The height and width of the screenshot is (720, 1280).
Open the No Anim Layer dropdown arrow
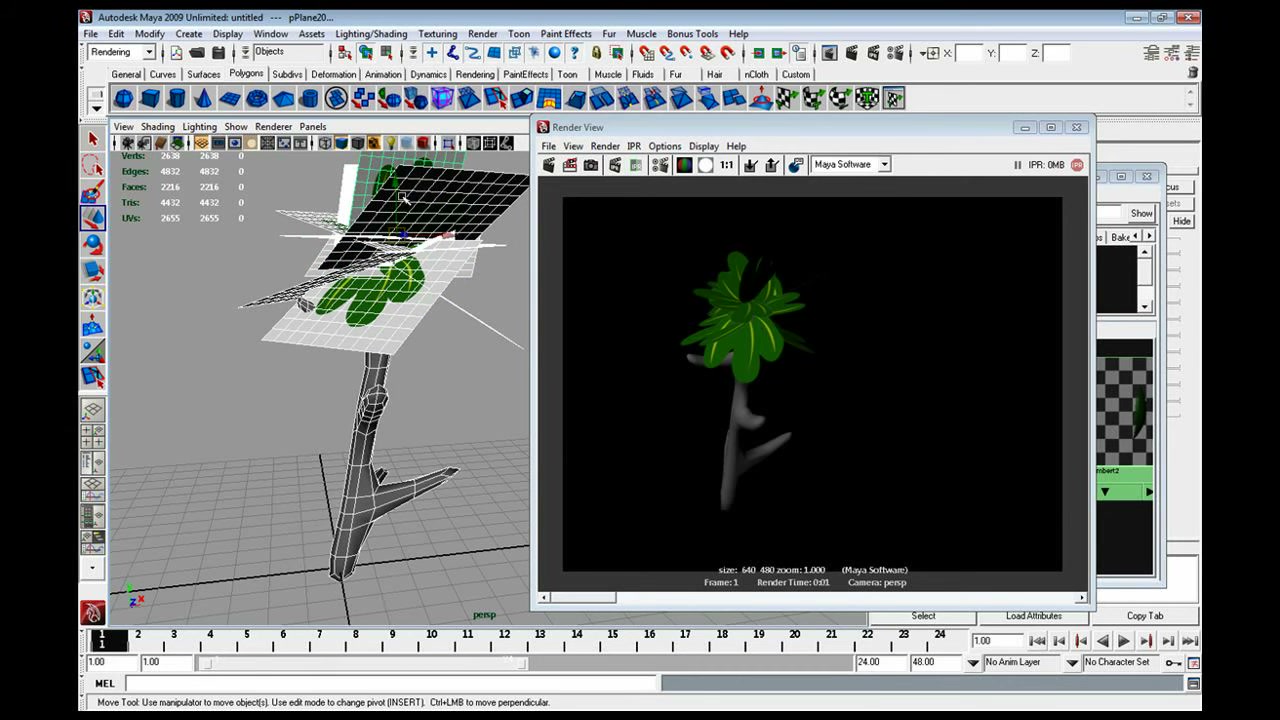(x=973, y=663)
